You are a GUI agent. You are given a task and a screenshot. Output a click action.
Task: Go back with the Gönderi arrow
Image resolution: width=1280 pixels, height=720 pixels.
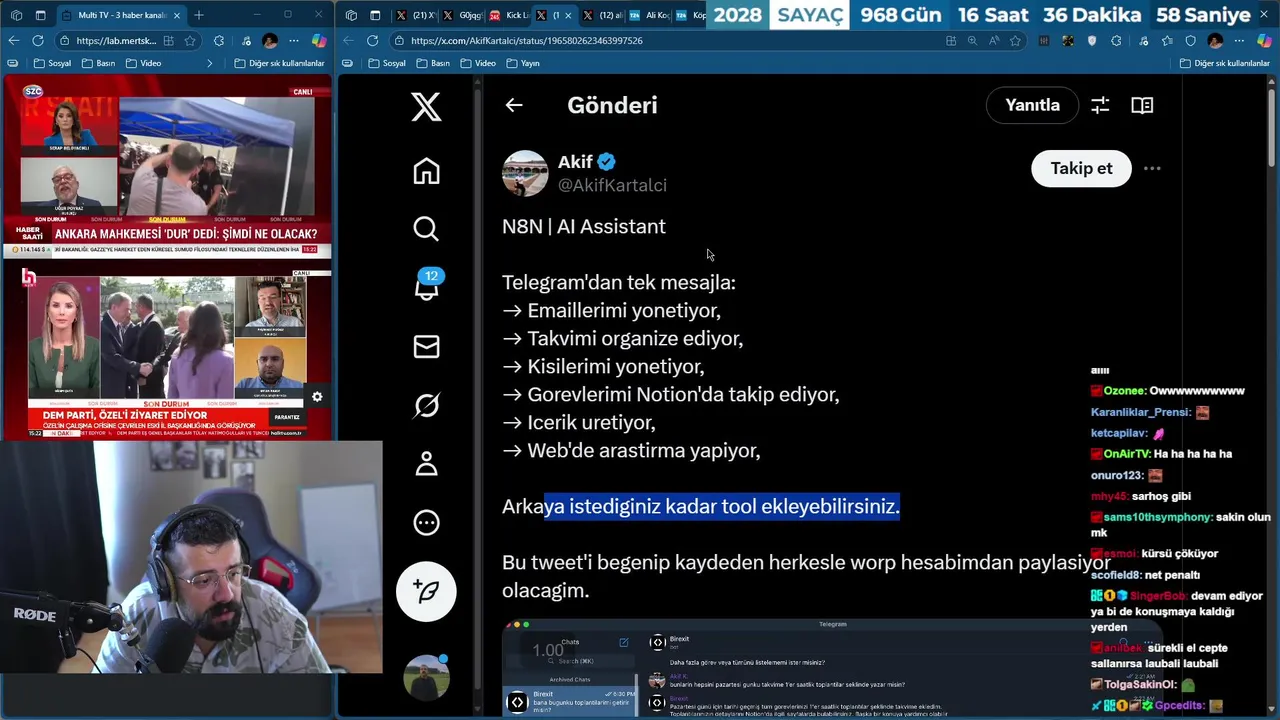[x=514, y=105]
